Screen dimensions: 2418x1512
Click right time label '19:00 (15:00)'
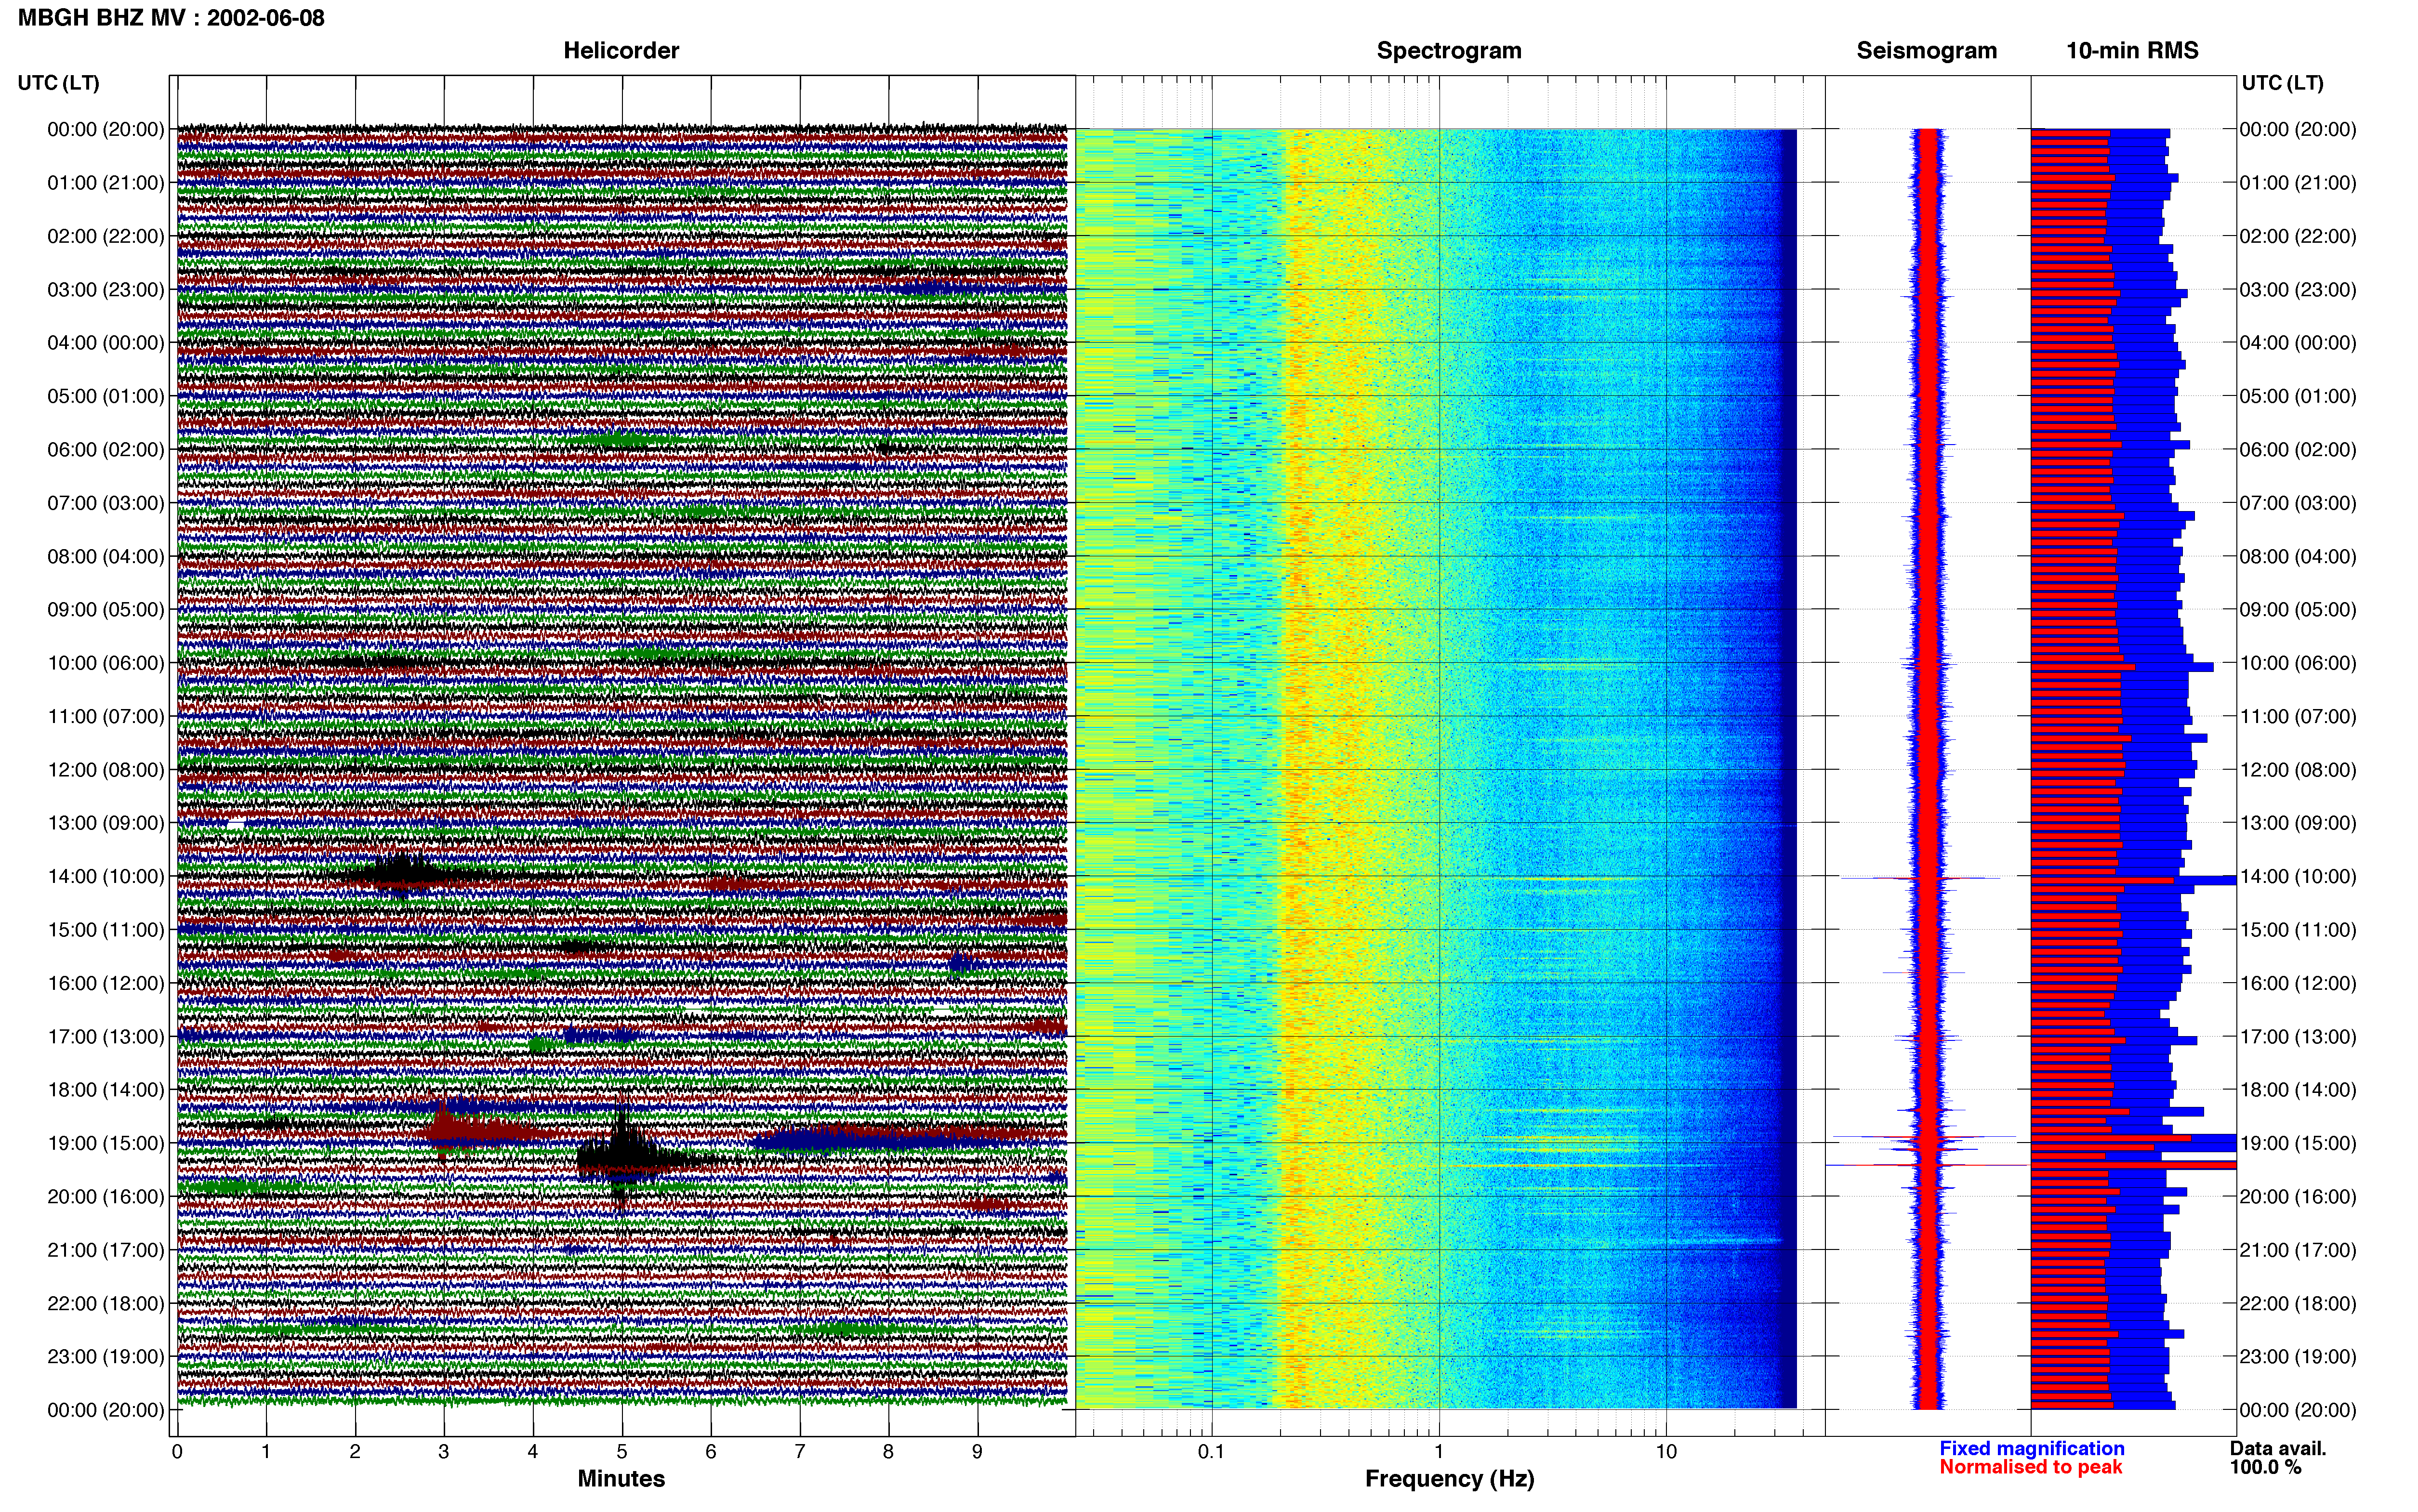pyautogui.click(x=2298, y=1142)
